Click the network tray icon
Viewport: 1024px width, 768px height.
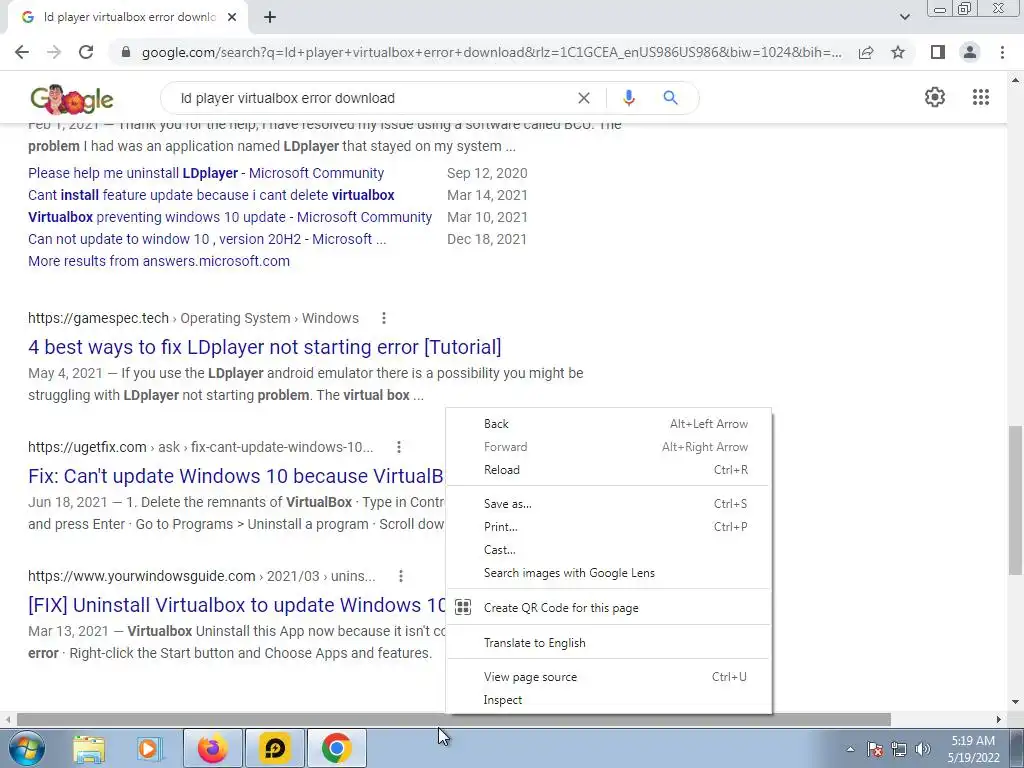pyautogui.click(x=899, y=749)
